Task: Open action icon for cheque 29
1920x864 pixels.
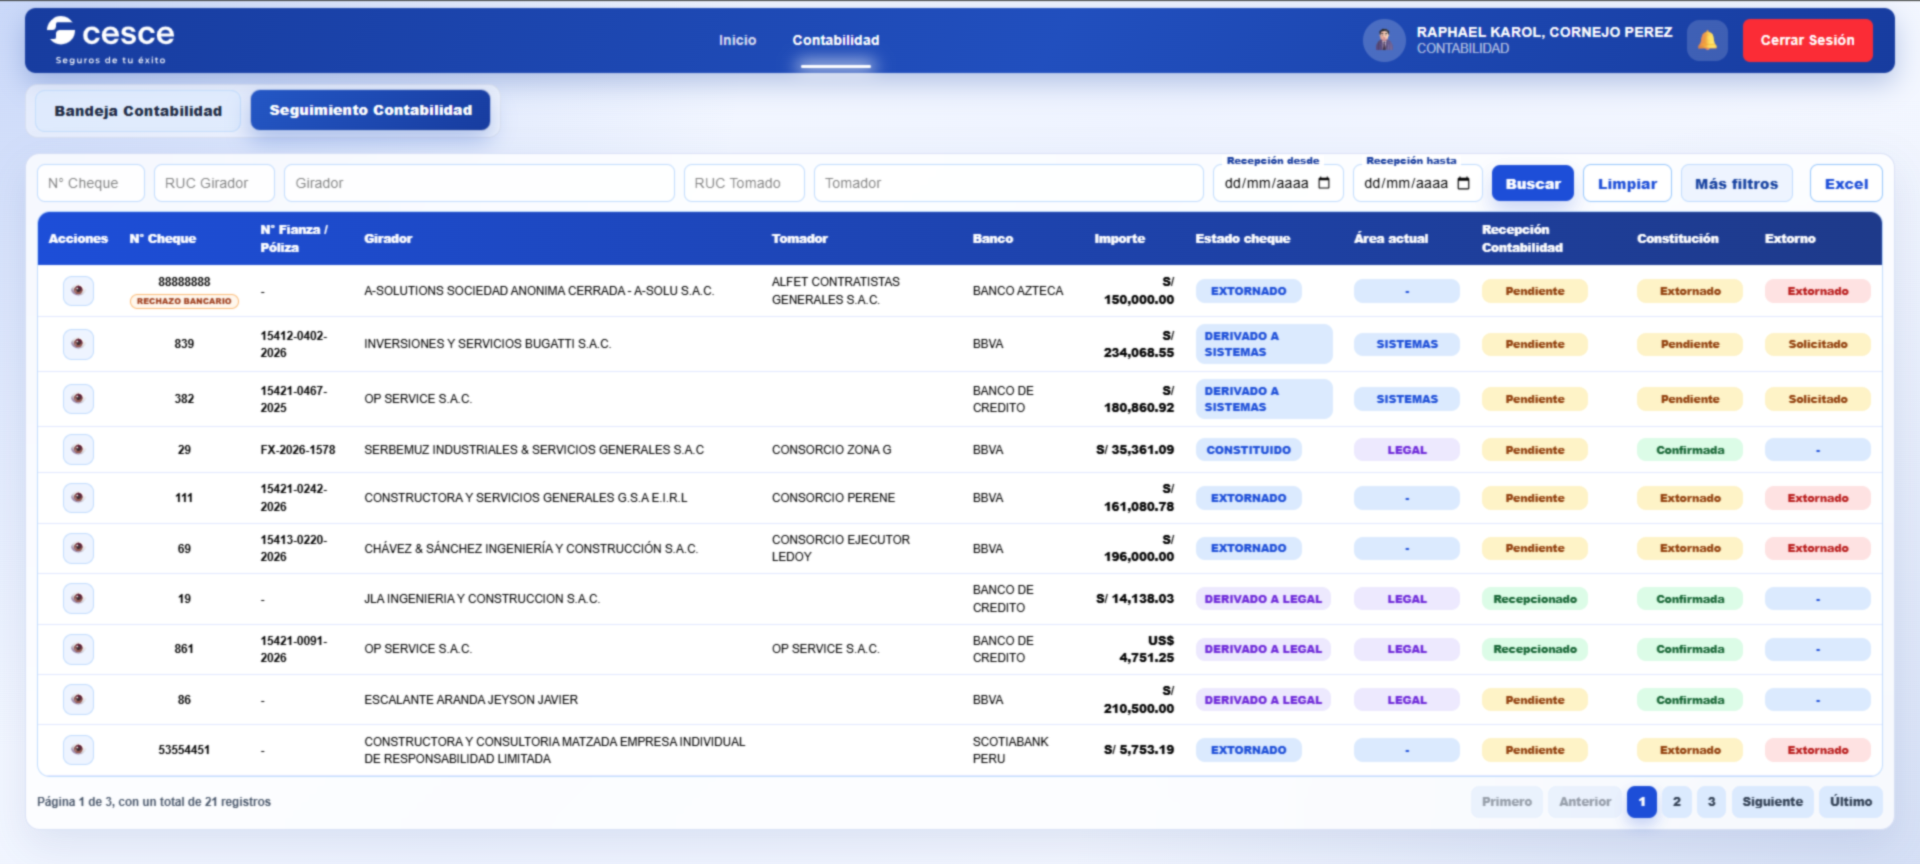Action: pos(78,450)
